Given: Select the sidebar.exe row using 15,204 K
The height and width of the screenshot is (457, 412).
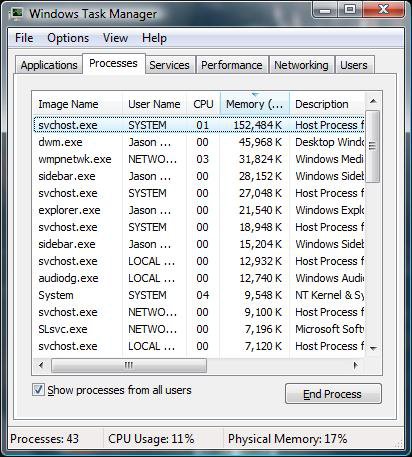Looking at the screenshot, I should [199, 244].
